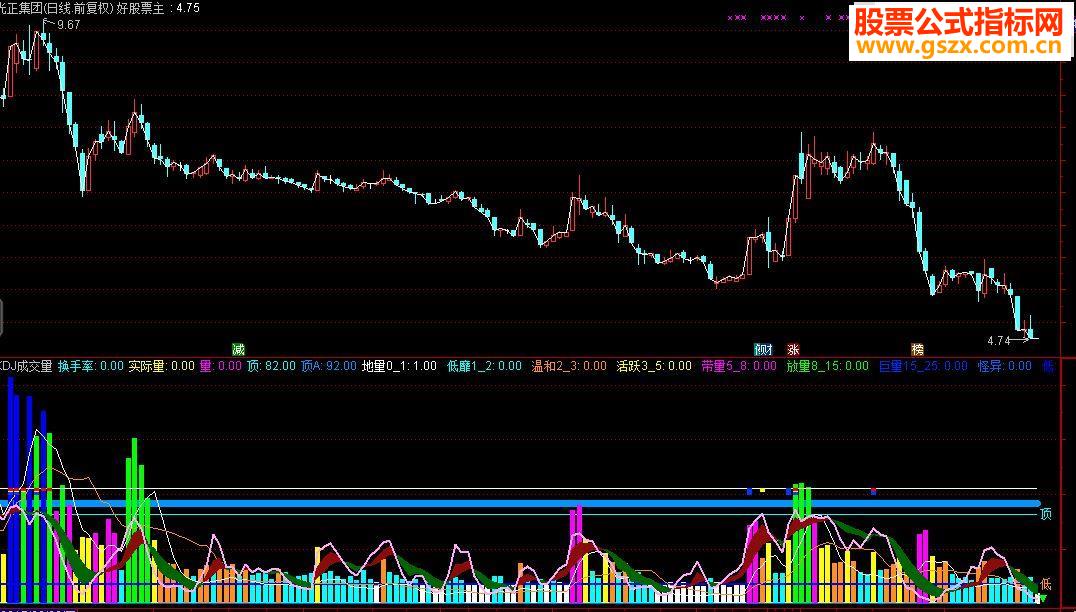Viewport: 1076px width, 612px height.
Task: Click the 换手率: 0.00 readout
Action: coord(91,366)
